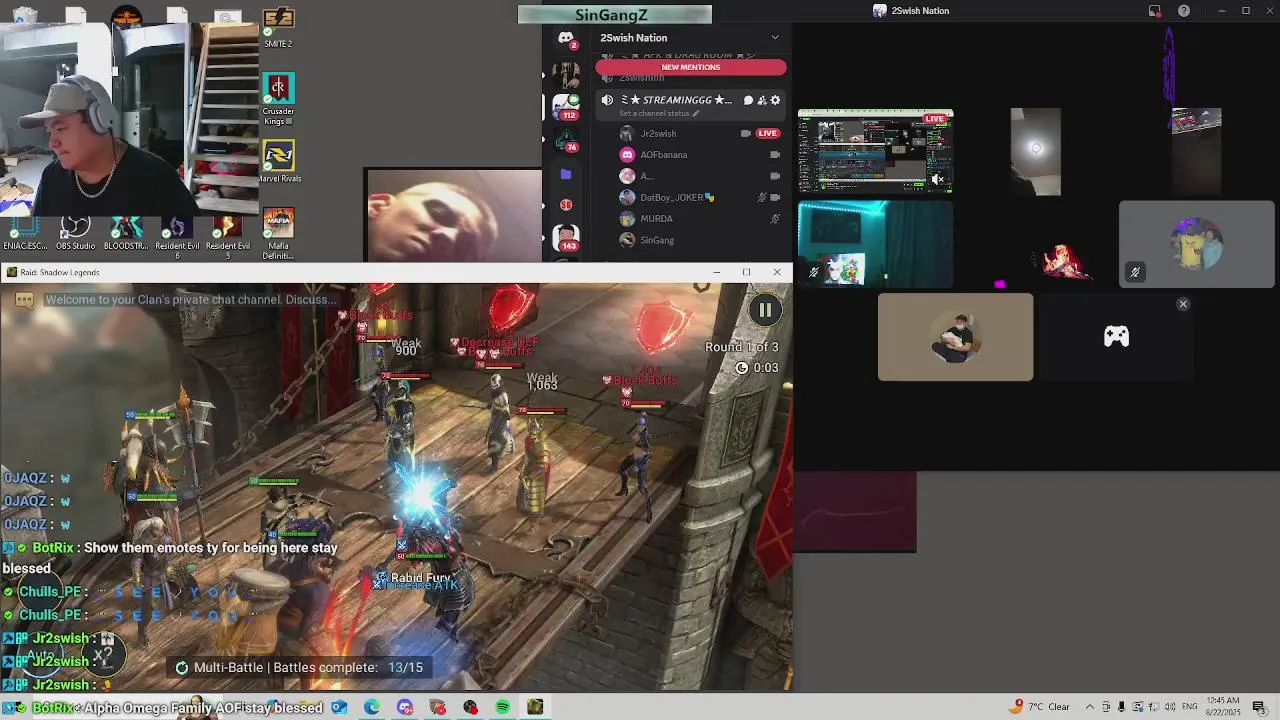Select the Discord server with 143 badge

coord(566,238)
